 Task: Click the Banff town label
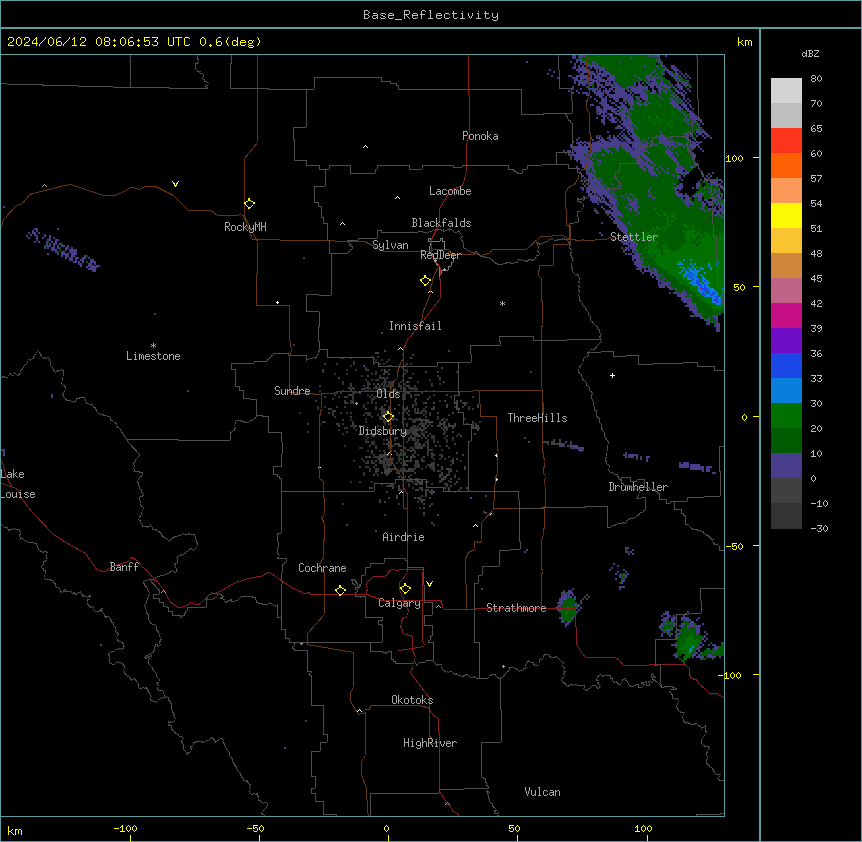coord(124,567)
